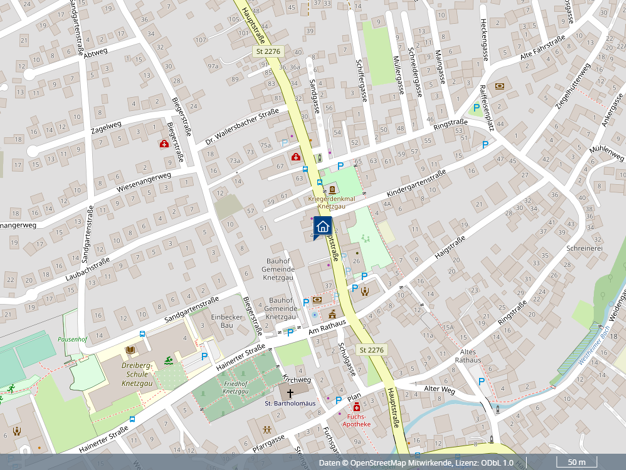Screen dimensions: 626x470
Task: Click the town hall icon at Am Rathaus
Action: pos(331,313)
